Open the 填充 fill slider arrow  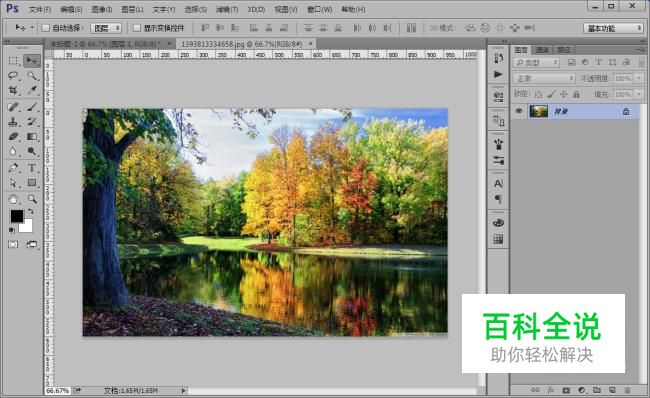pos(639,95)
